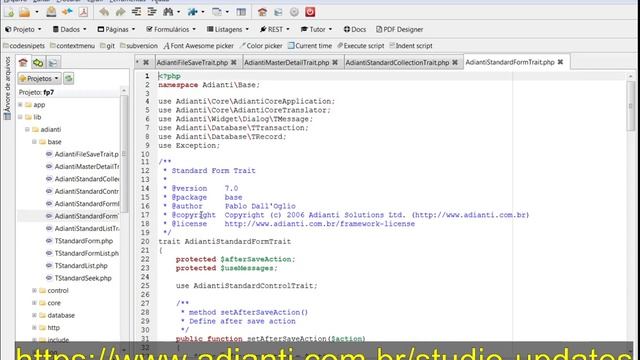Open the Color picker tool

tap(261, 46)
